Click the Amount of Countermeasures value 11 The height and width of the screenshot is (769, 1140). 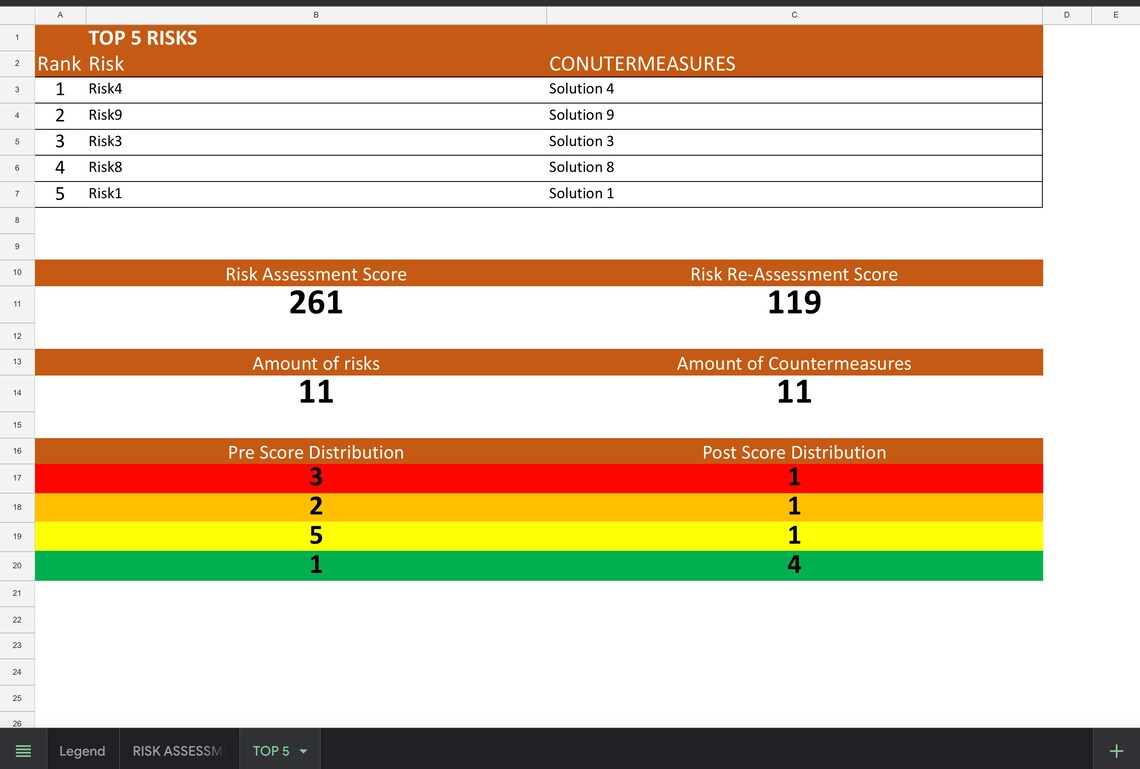coord(793,391)
